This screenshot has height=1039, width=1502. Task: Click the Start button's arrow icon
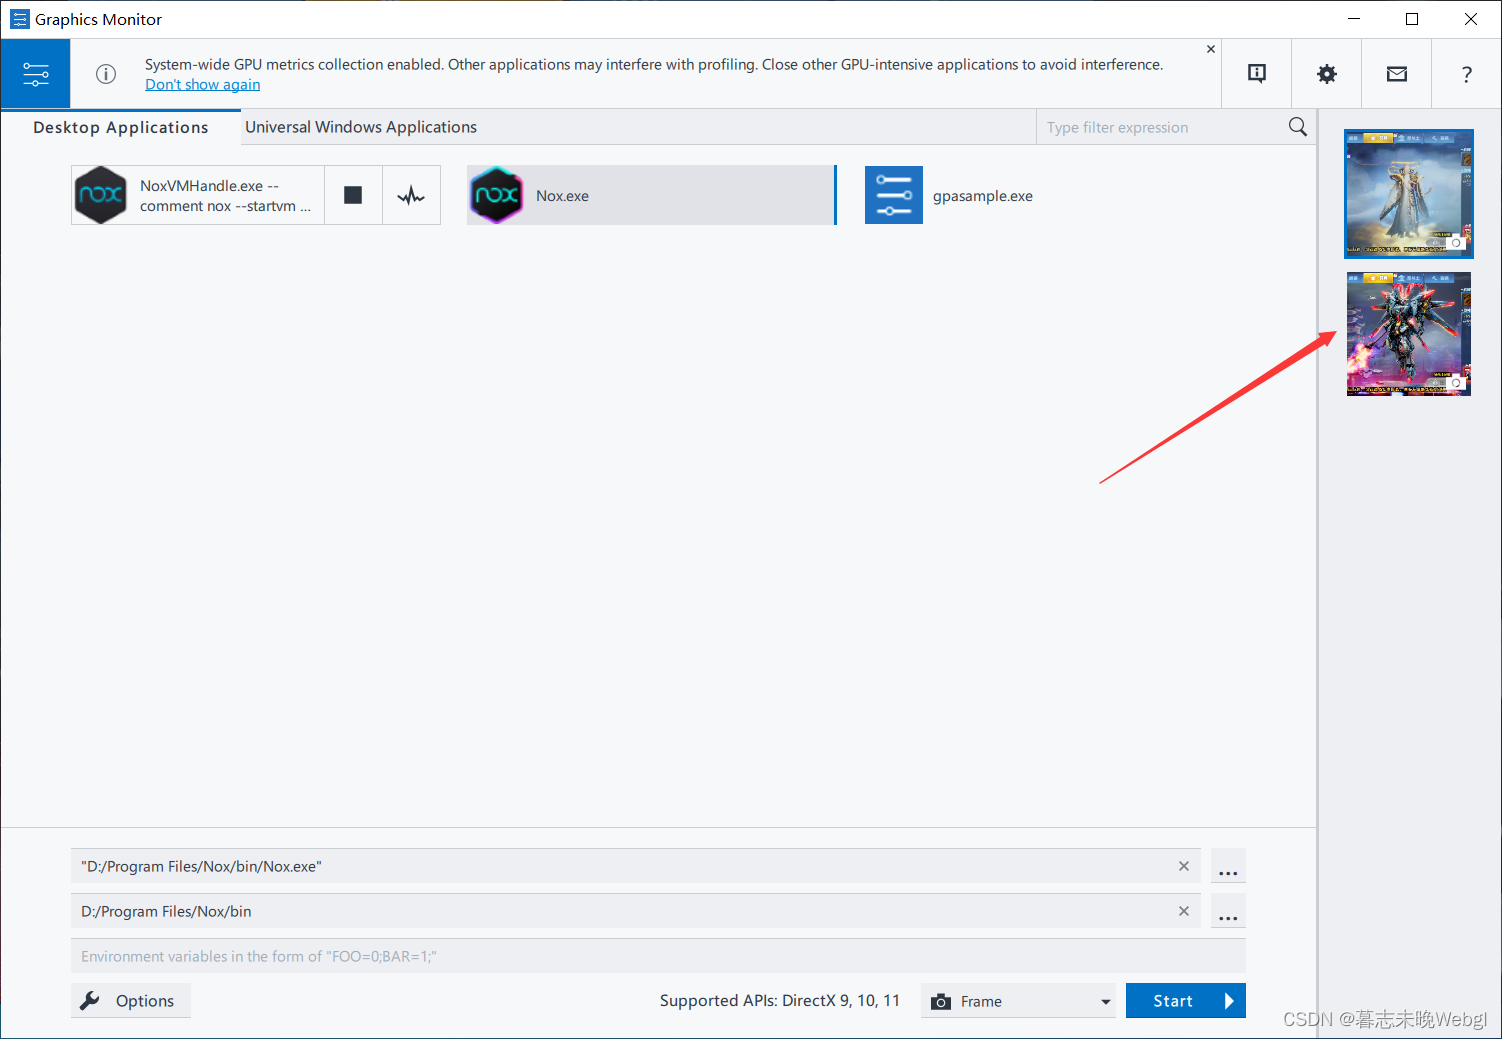pyautogui.click(x=1229, y=1001)
